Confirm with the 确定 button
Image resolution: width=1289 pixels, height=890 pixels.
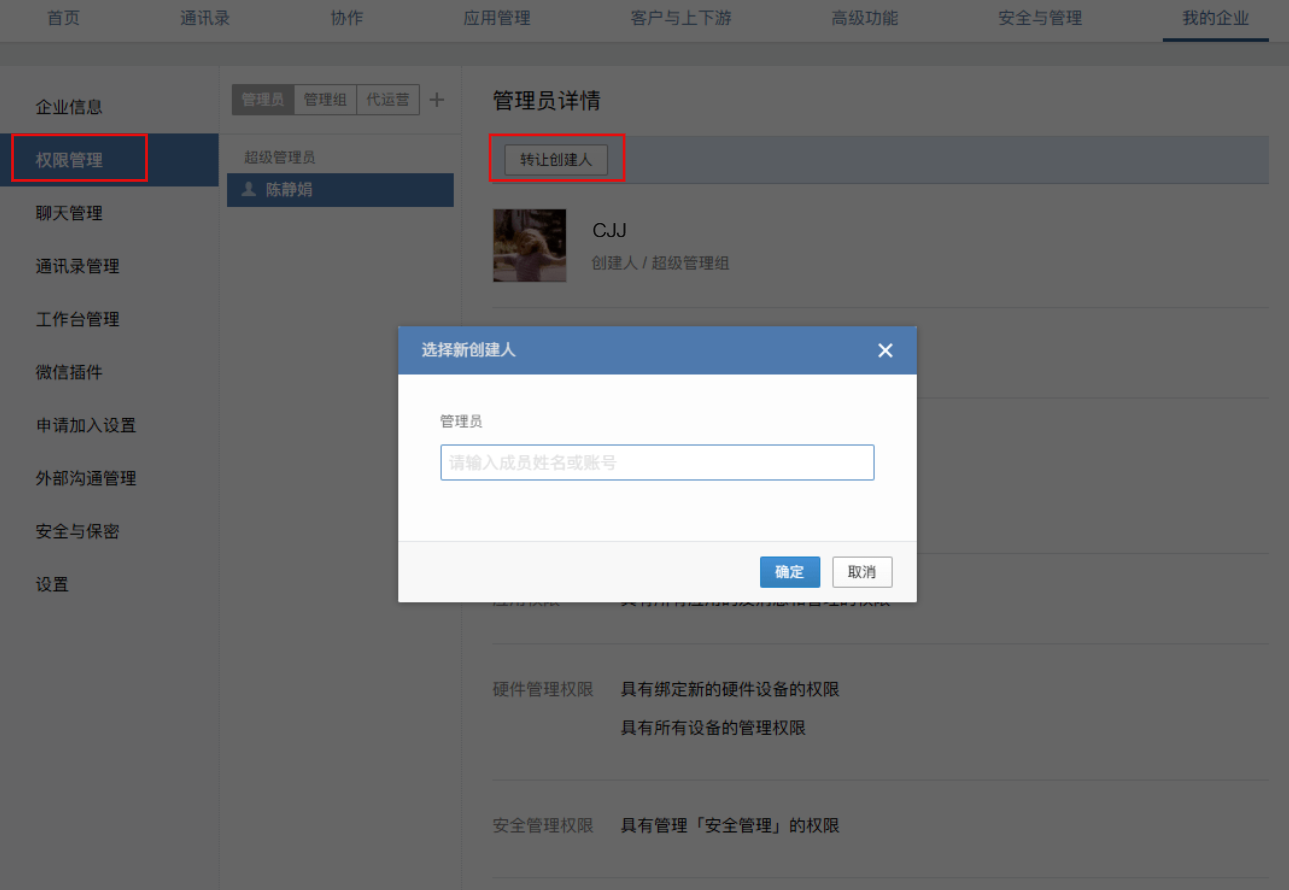tap(790, 572)
